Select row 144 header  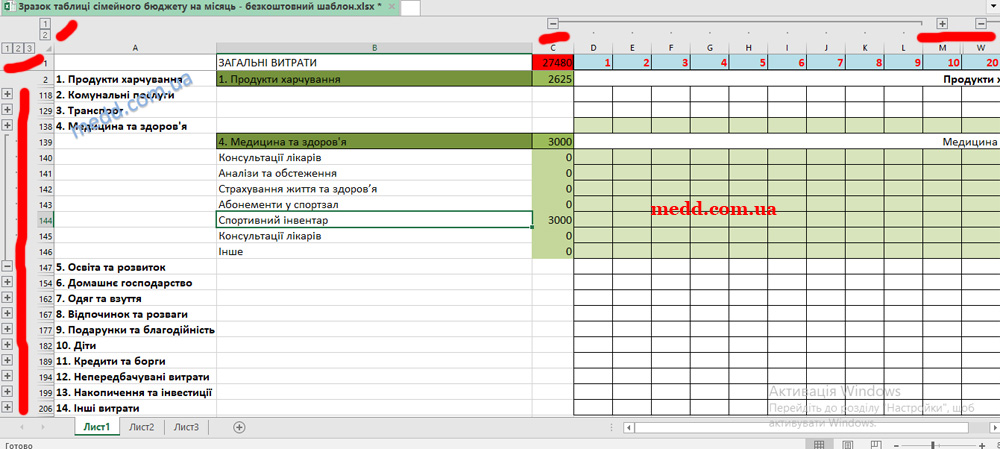45,220
